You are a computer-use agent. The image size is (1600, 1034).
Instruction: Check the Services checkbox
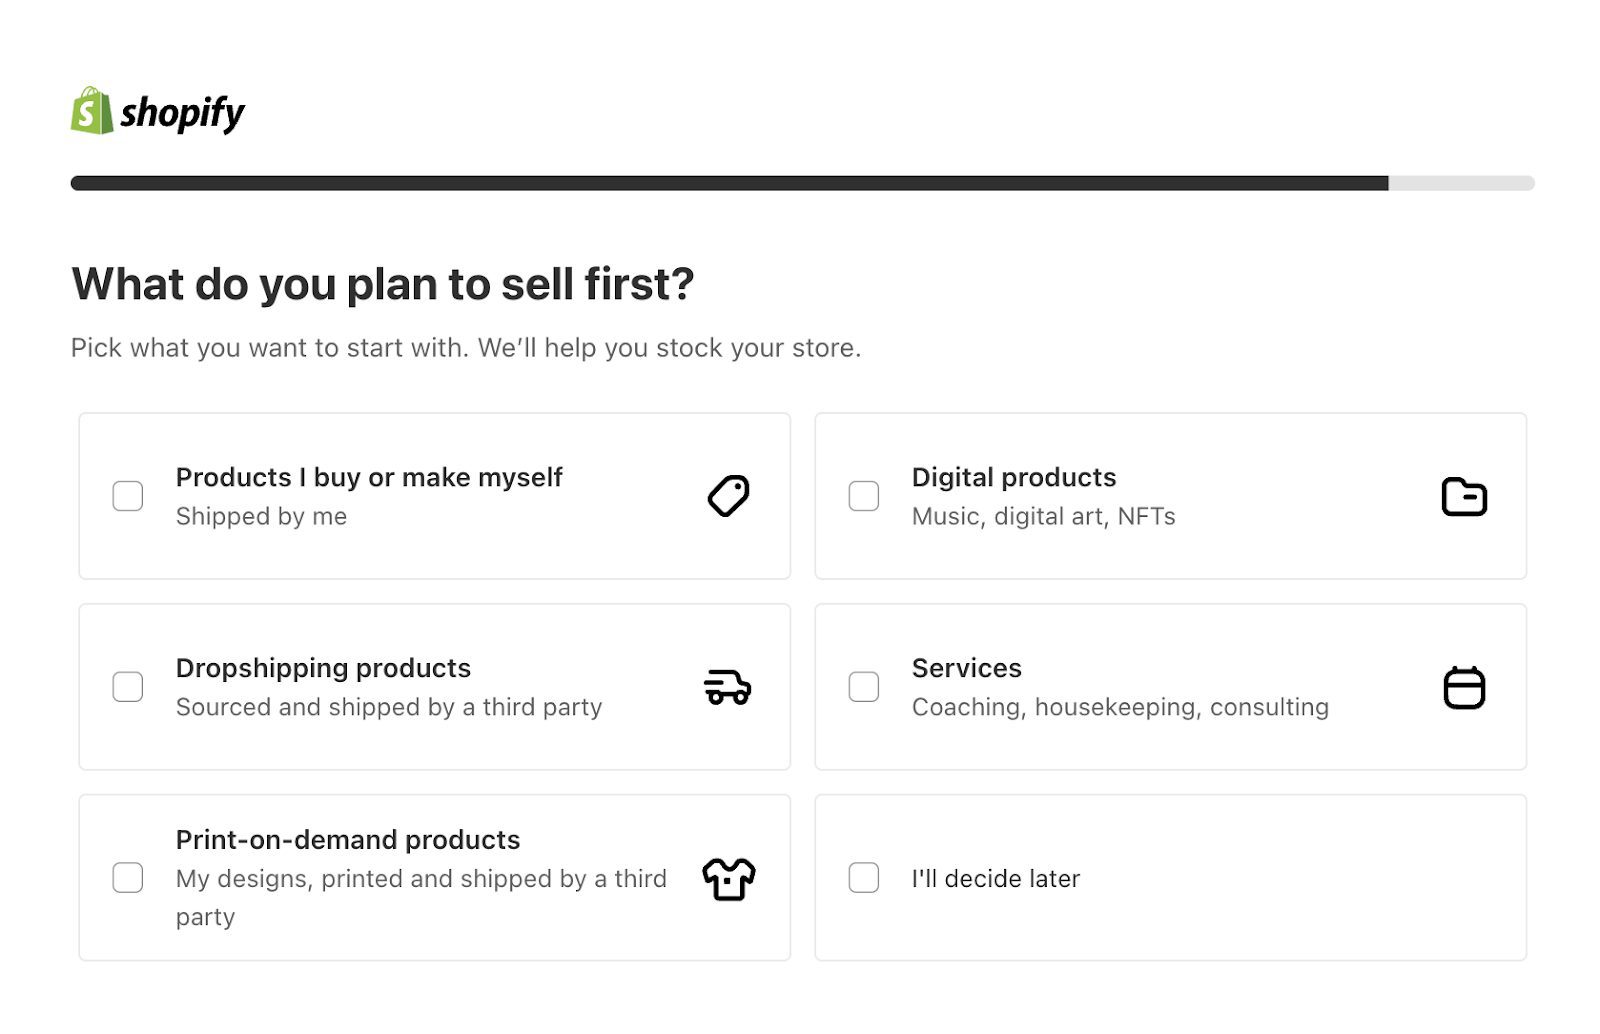863,687
